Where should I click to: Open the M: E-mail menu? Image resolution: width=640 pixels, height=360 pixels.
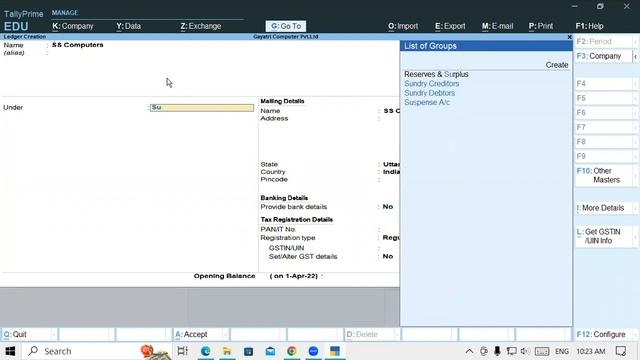click(497, 26)
